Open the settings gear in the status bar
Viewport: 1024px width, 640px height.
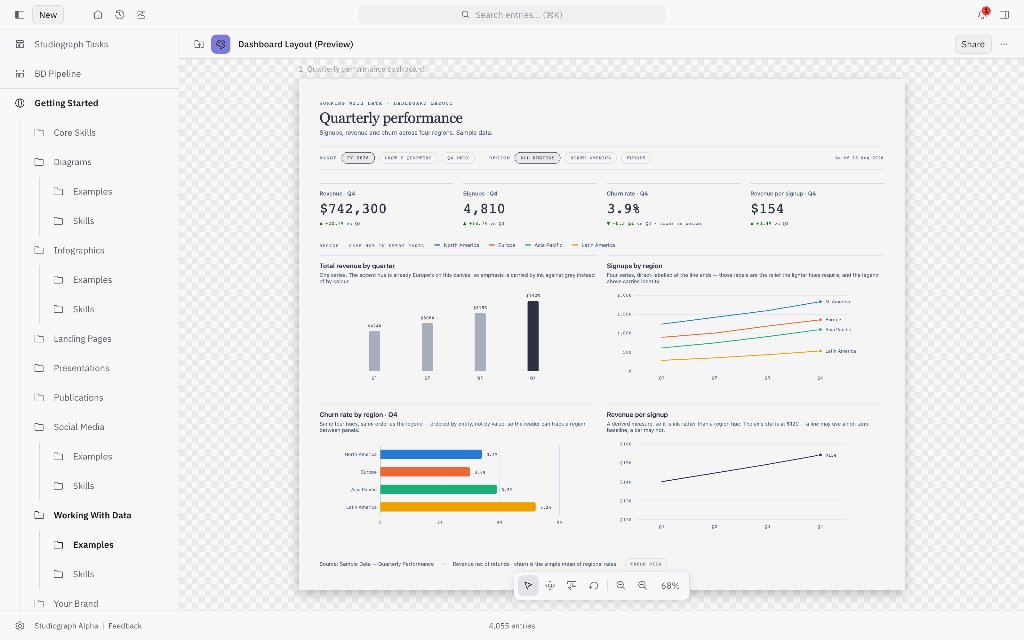pos(20,626)
